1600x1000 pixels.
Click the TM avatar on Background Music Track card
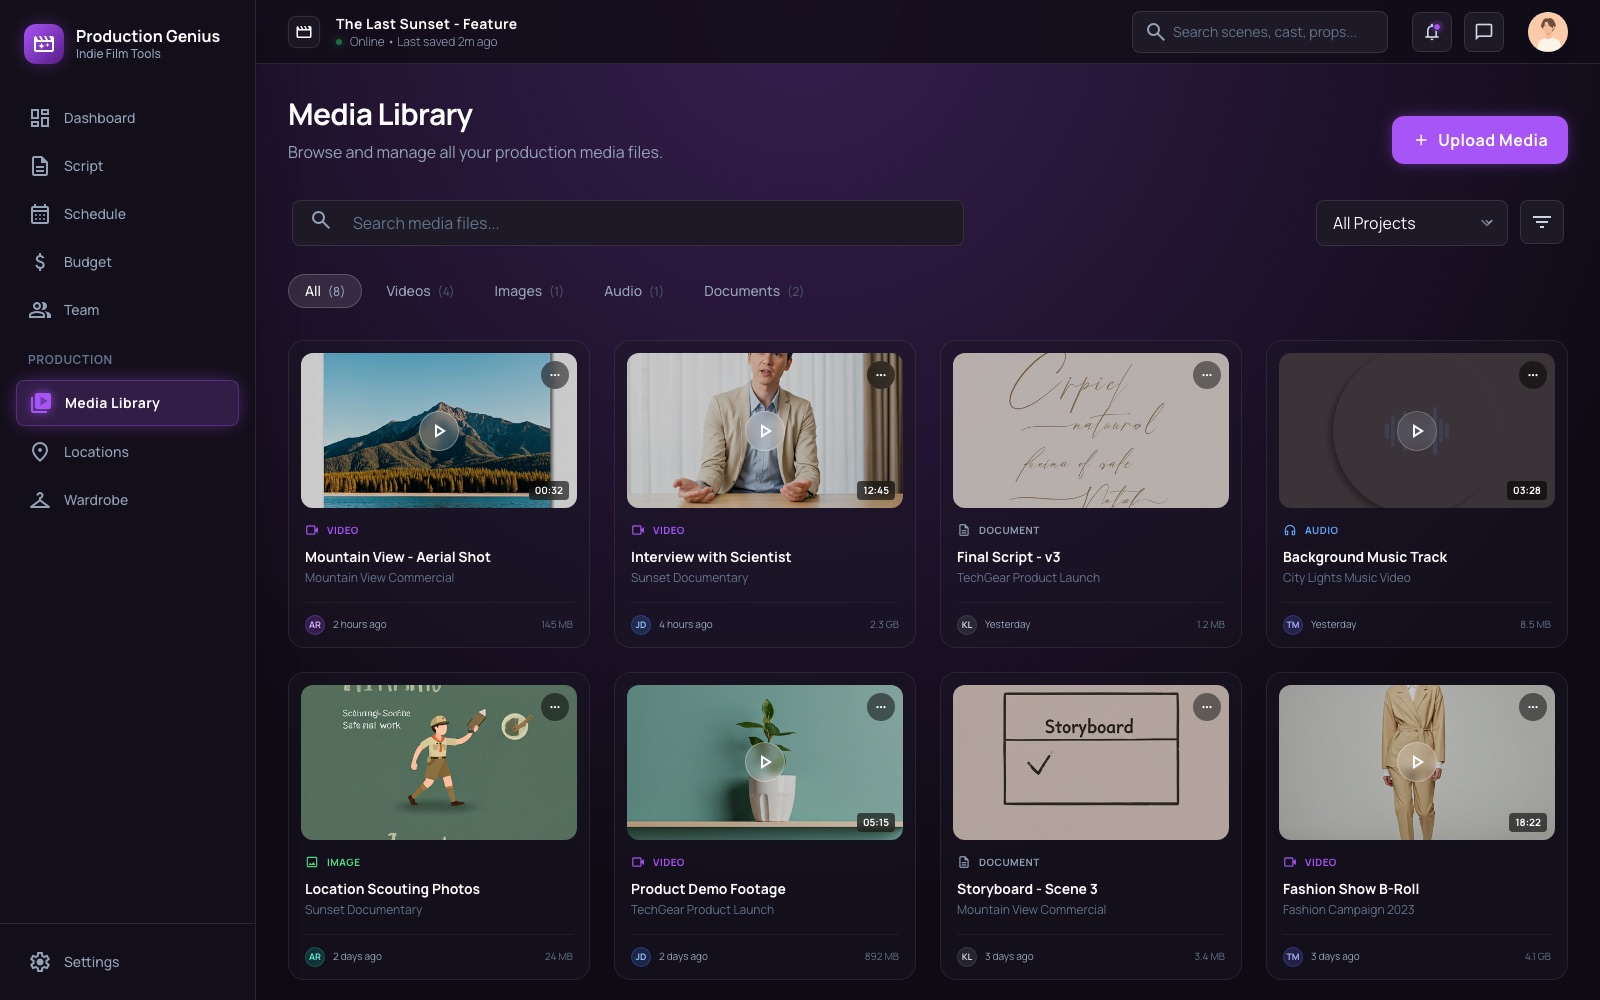point(1293,625)
